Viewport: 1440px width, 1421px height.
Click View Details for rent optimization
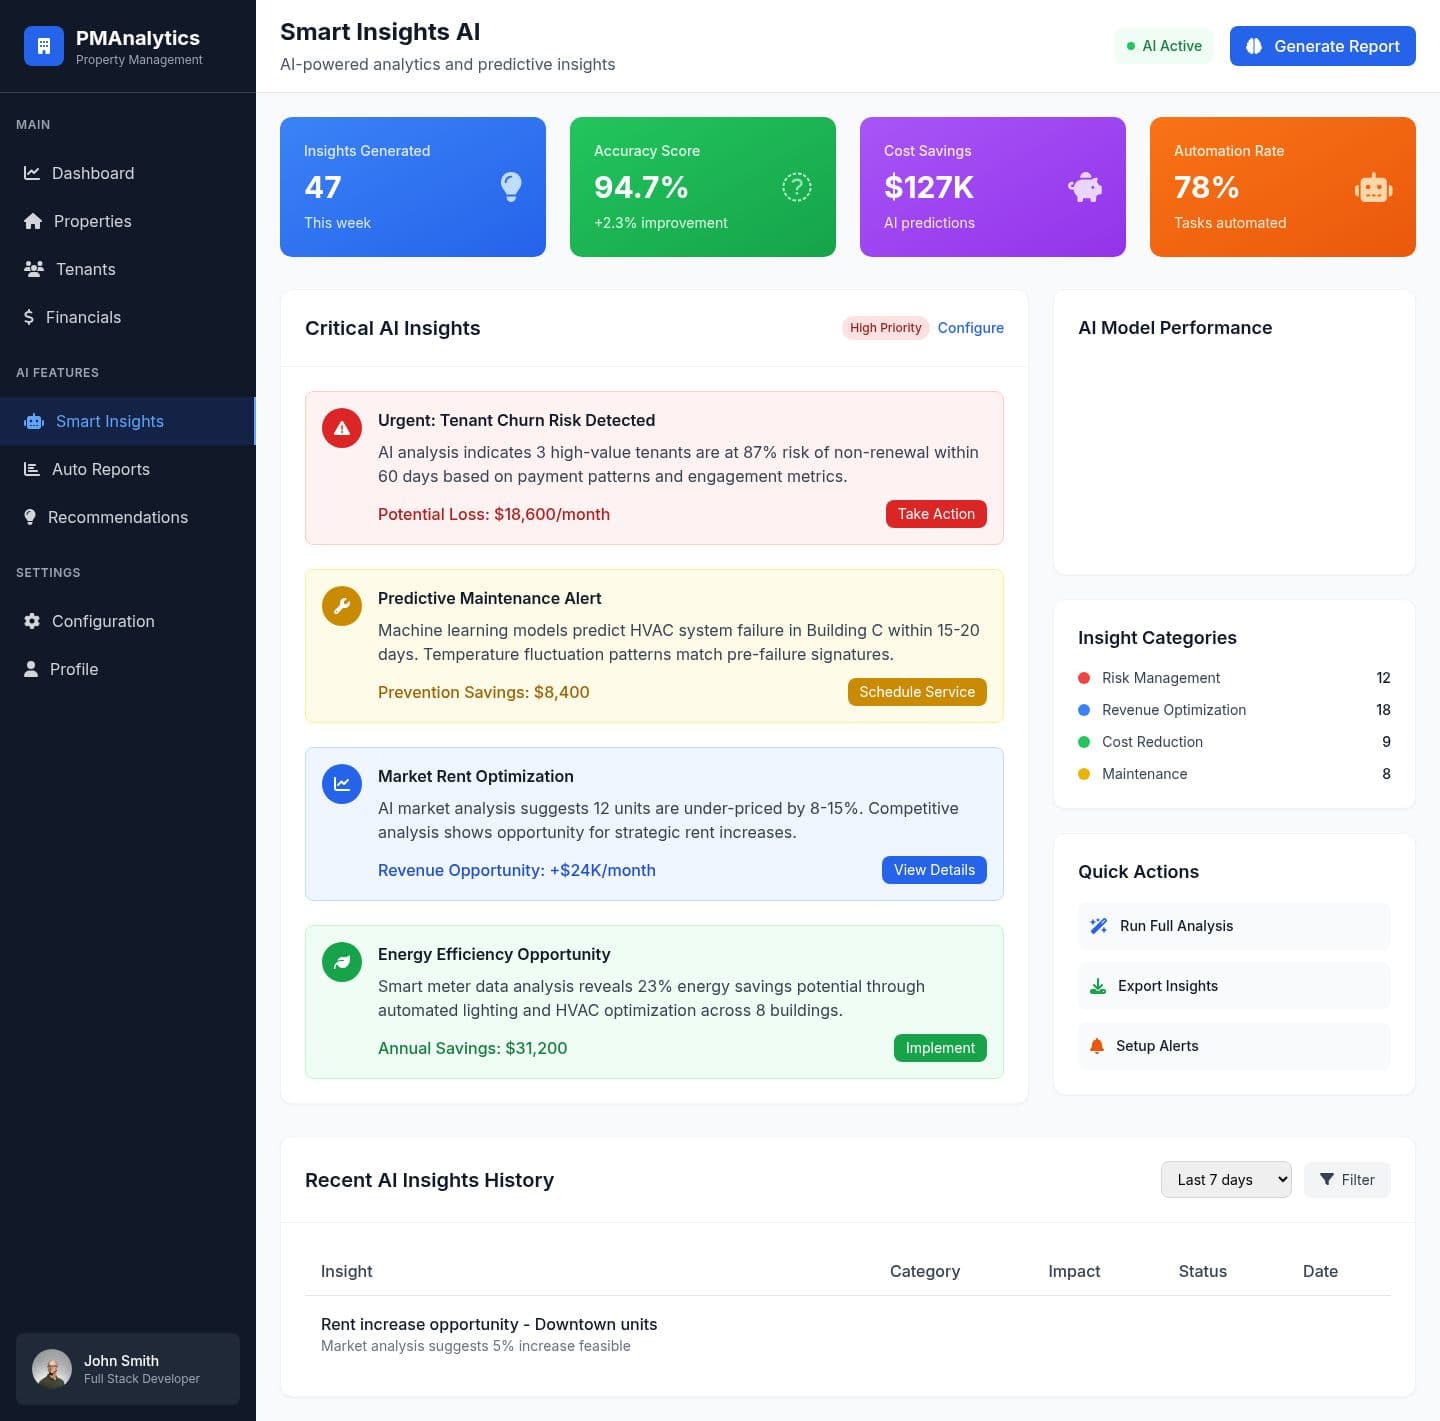(x=934, y=870)
